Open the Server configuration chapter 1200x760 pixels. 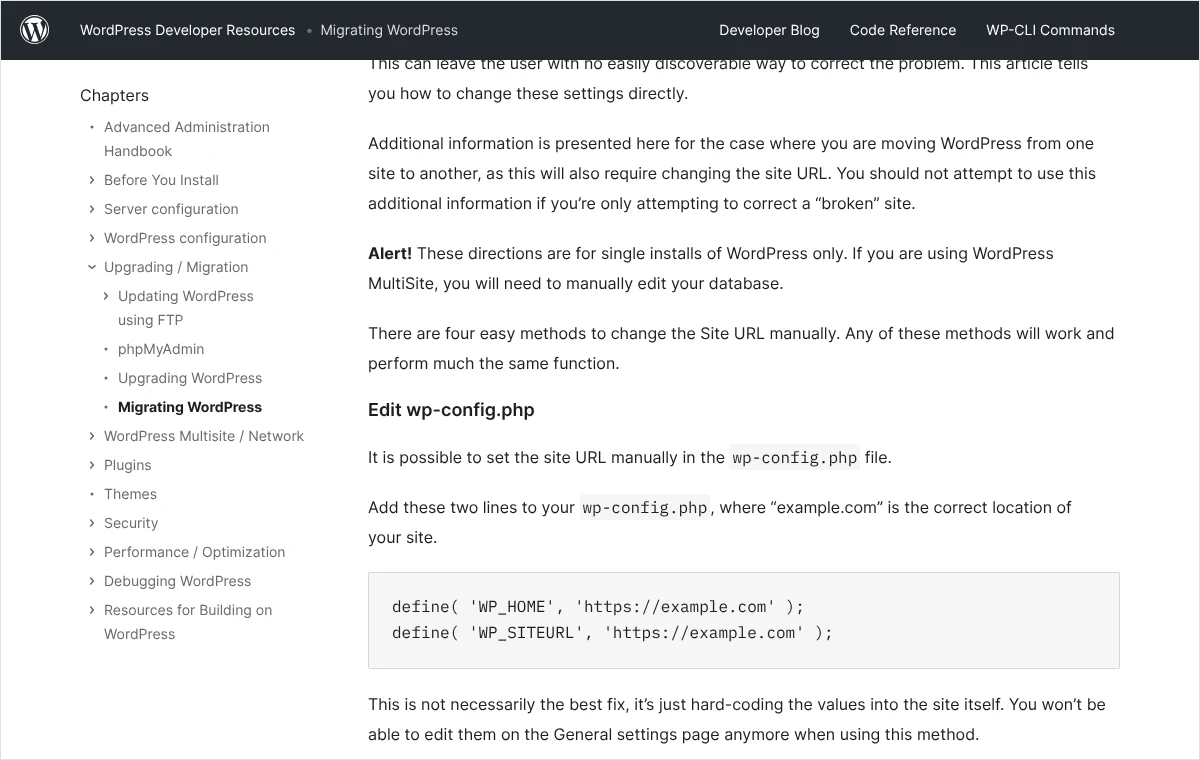(171, 209)
